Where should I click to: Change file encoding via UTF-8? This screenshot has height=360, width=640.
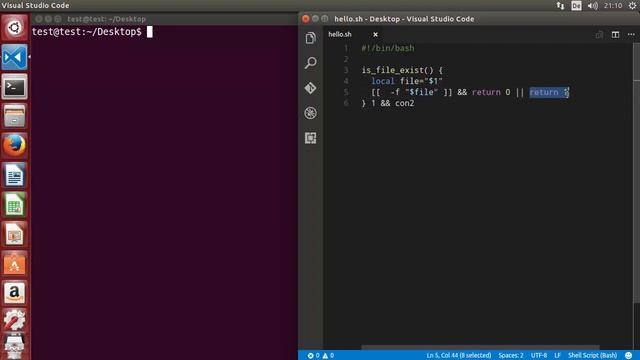539,356
